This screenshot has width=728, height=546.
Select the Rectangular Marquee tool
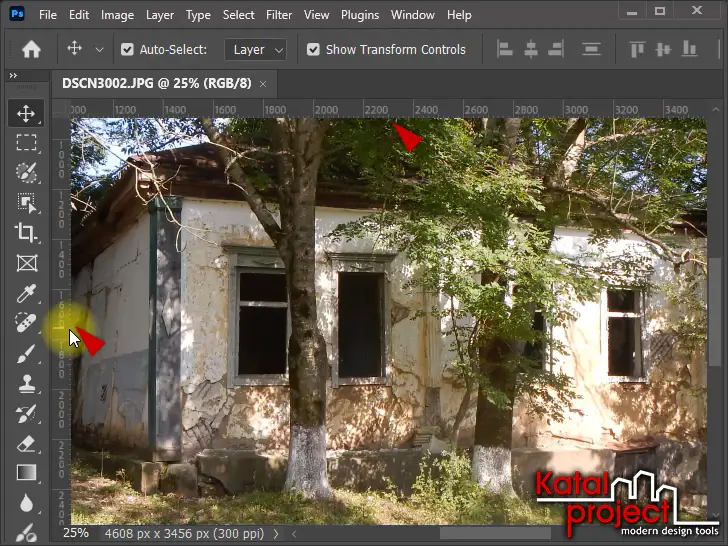pyautogui.click(x=26, y=143)
